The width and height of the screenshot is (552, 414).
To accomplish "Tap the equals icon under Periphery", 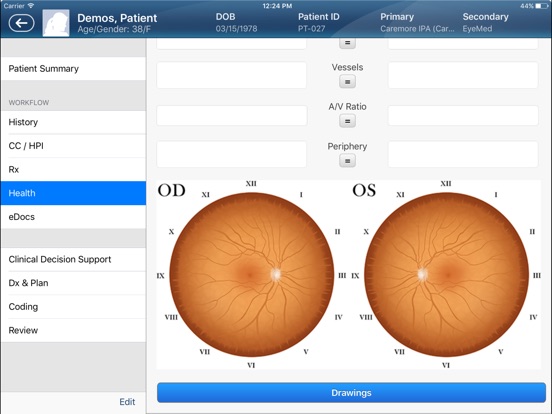I will 347,161.
